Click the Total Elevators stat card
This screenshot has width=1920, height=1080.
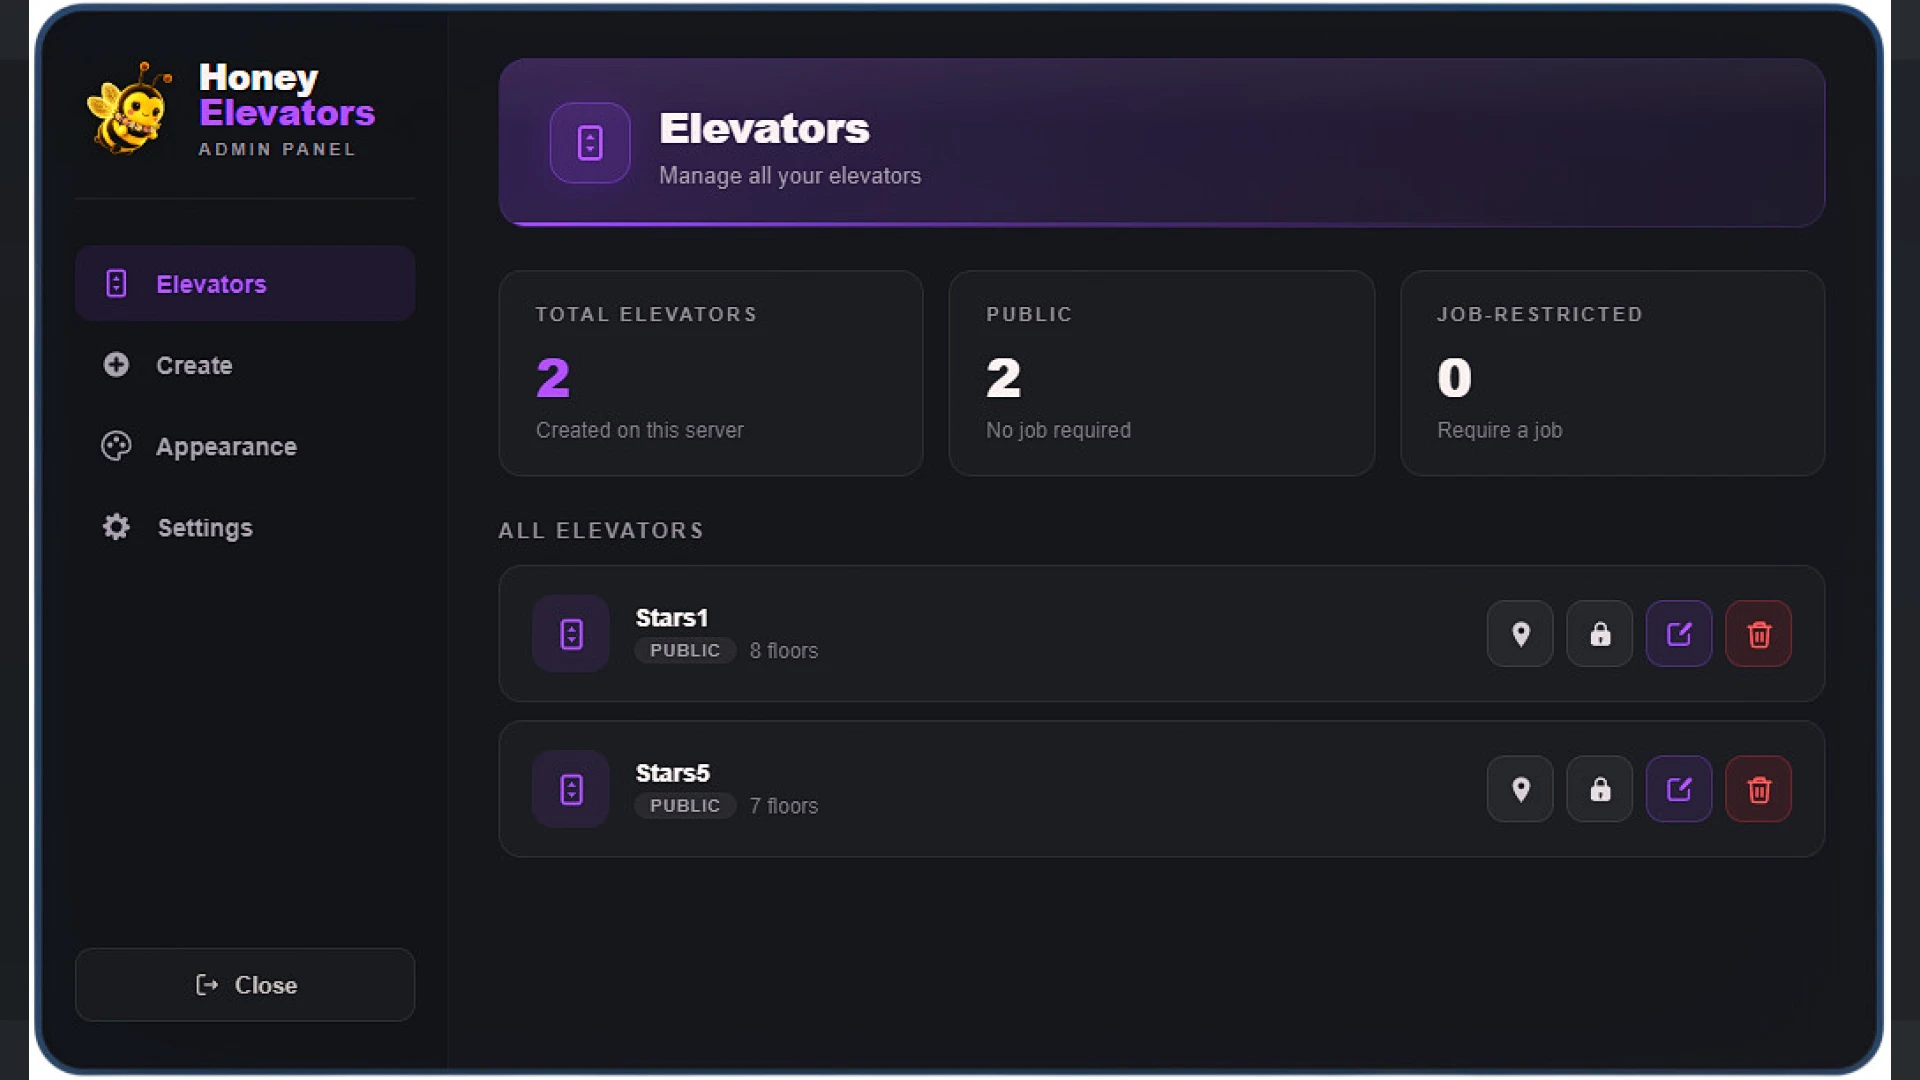tap(711, 373)
